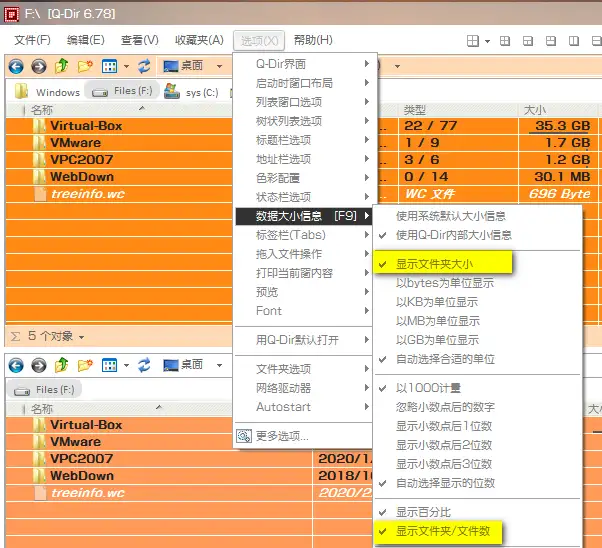
Task: Open view mode icon in top pane
Action: pos(109,66)
